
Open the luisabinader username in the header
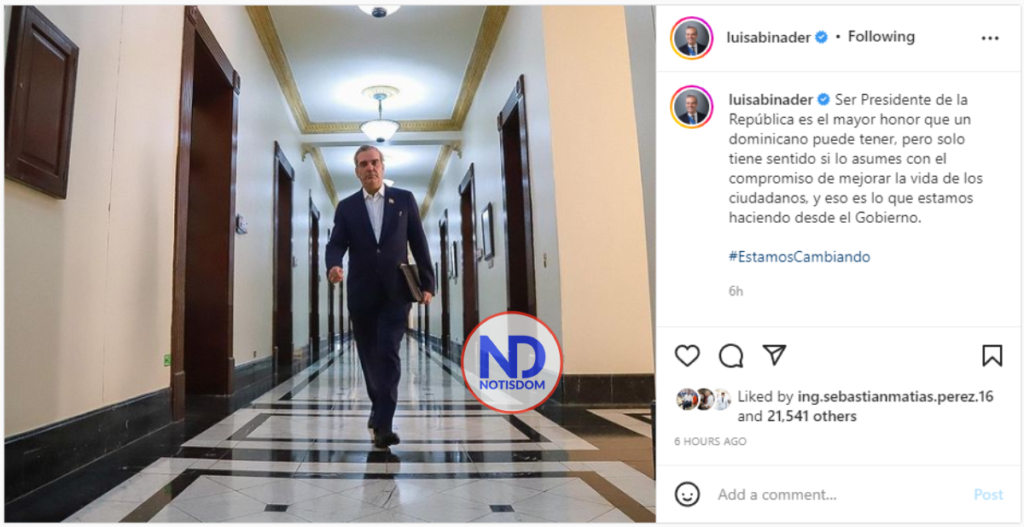(769, 37)
